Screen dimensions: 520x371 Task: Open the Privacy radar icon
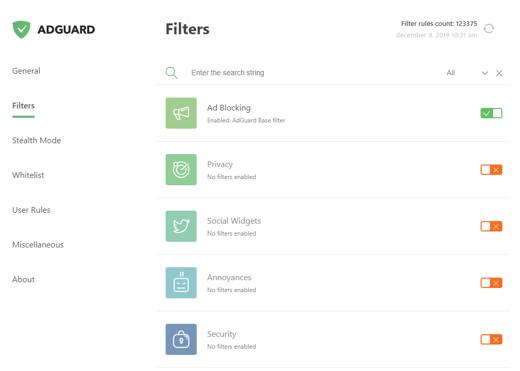pos(181,170)
